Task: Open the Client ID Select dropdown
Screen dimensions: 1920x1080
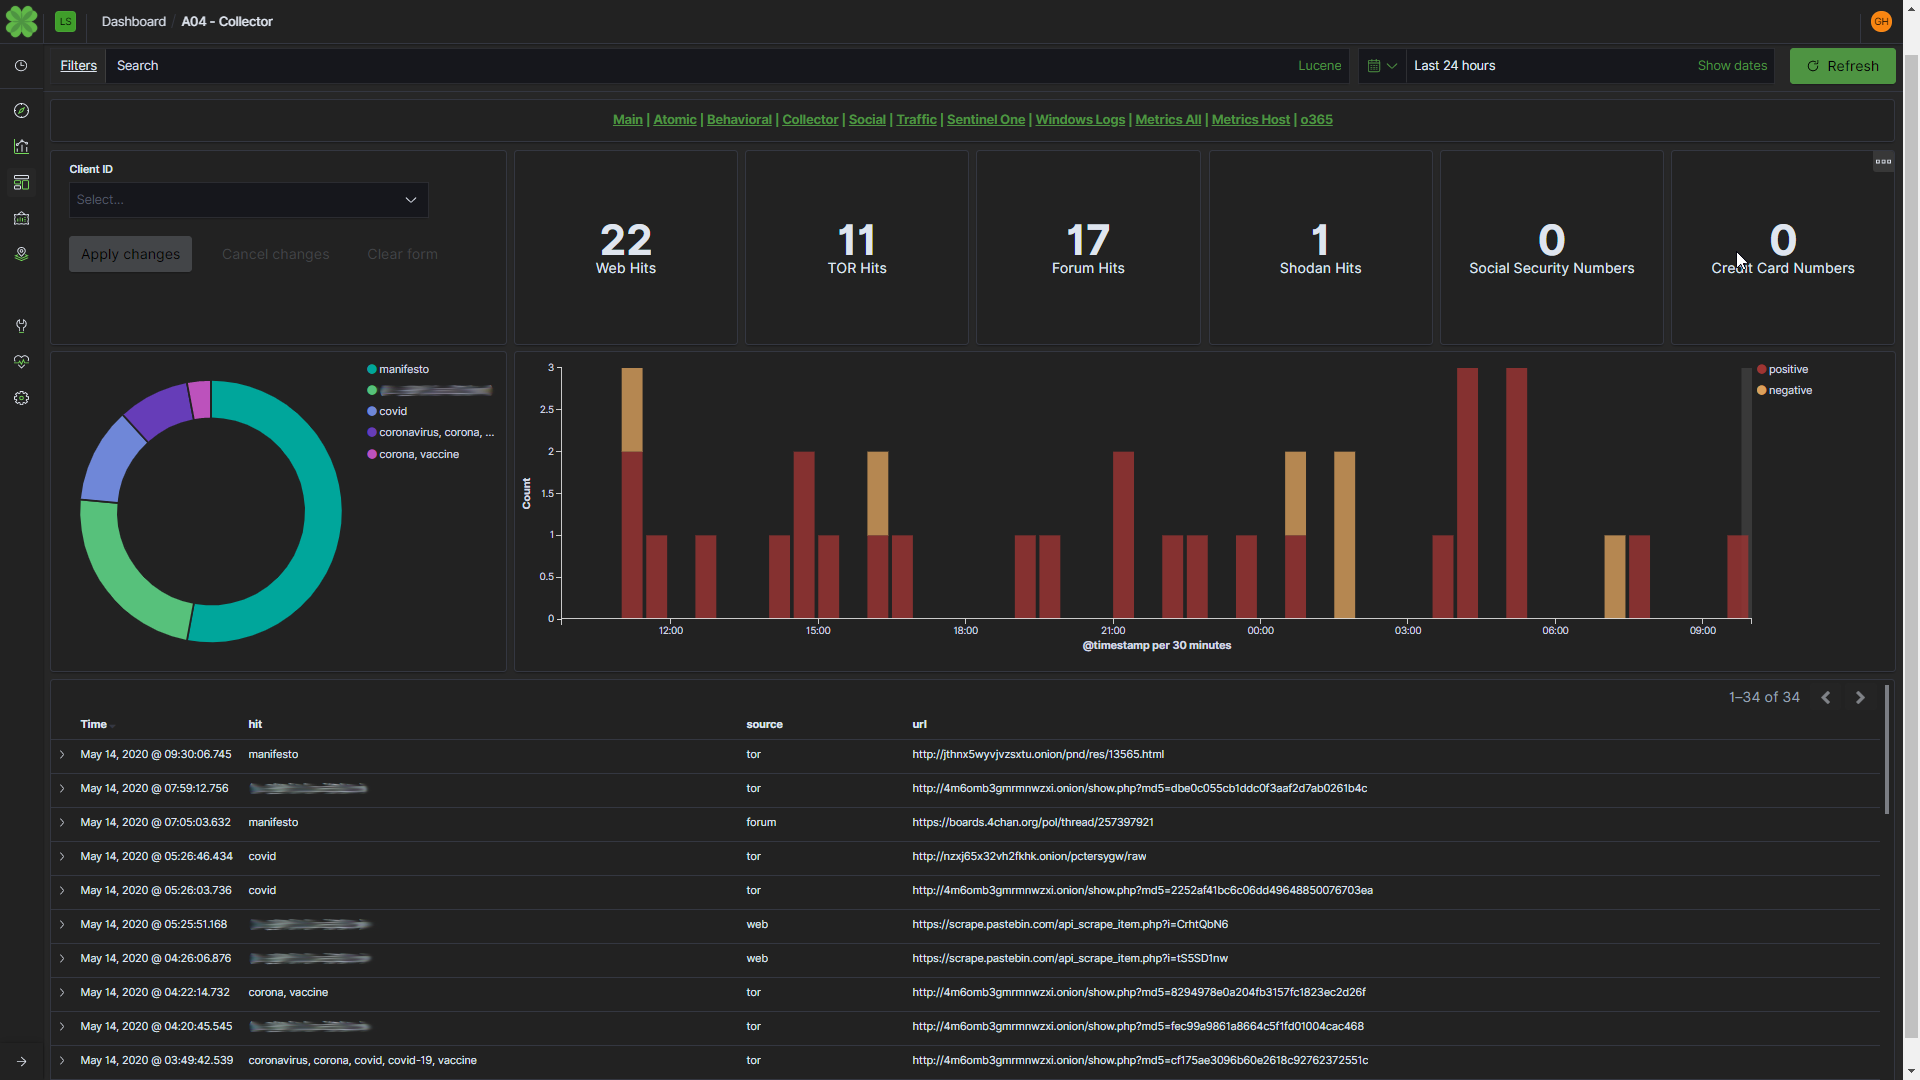Action: [x=248, y=200]
